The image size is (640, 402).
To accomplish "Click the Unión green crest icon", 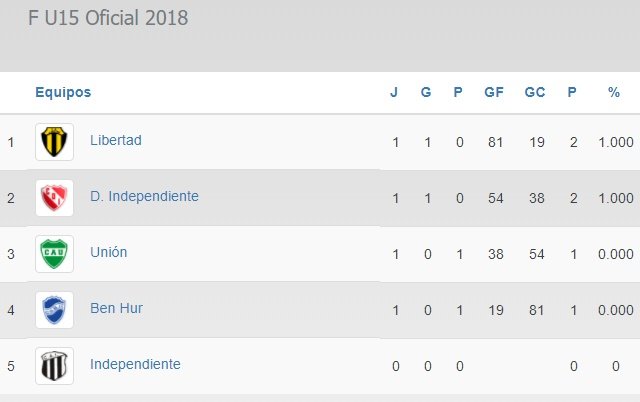I will tap(54, 253).
